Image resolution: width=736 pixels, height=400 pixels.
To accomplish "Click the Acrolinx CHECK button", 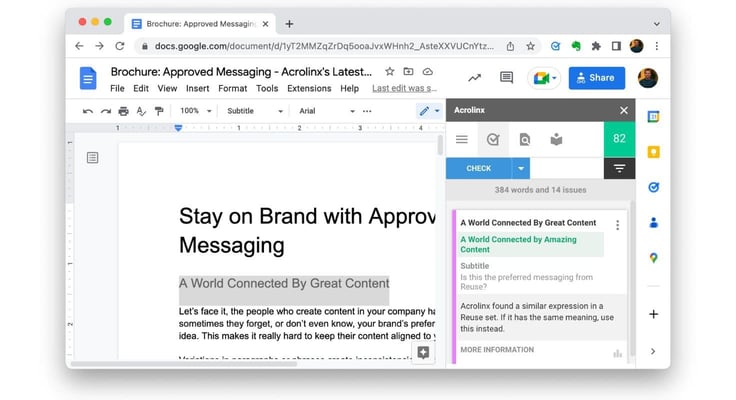I will coord(478,169).
